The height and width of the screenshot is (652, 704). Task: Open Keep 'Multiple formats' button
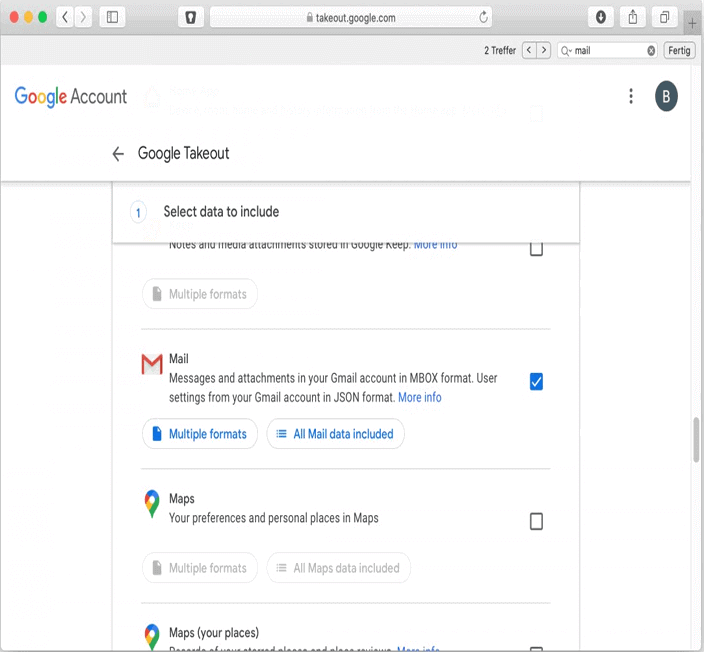click(200, 294)
